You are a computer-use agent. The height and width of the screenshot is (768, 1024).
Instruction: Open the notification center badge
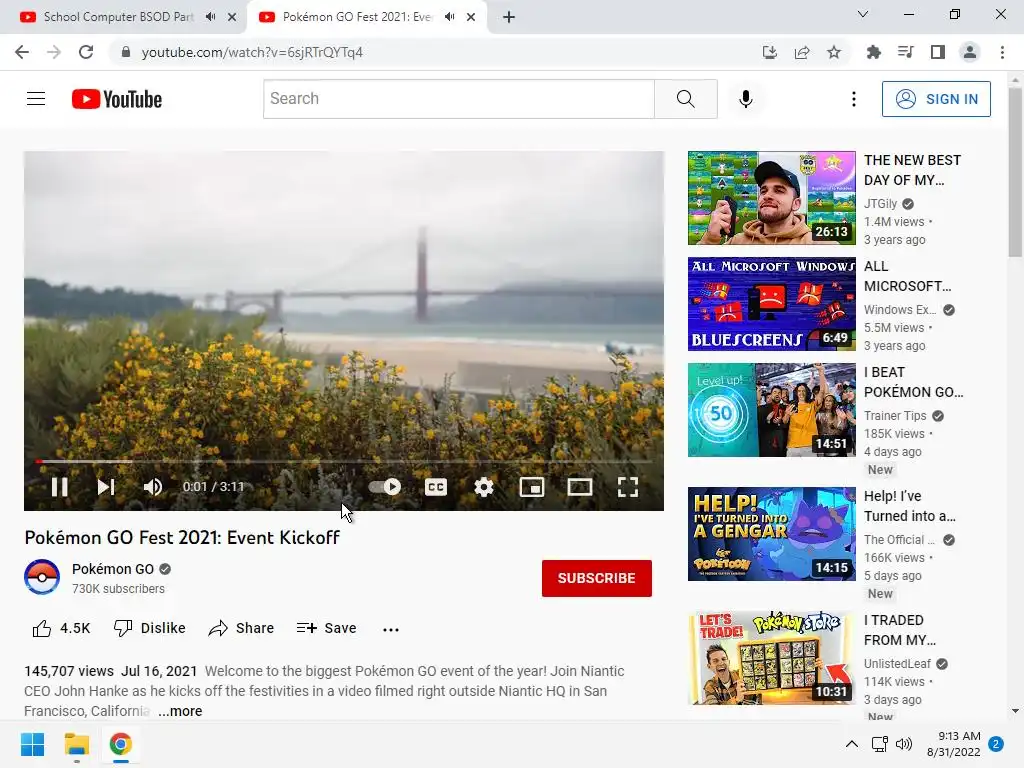click(x=996, y=744)
